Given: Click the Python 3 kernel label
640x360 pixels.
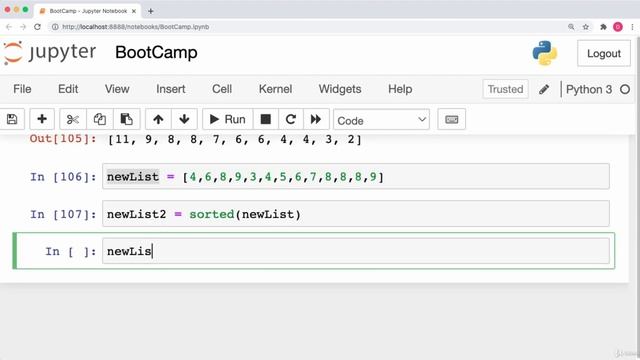Looking at the screenshot, I should coord(589,89).
